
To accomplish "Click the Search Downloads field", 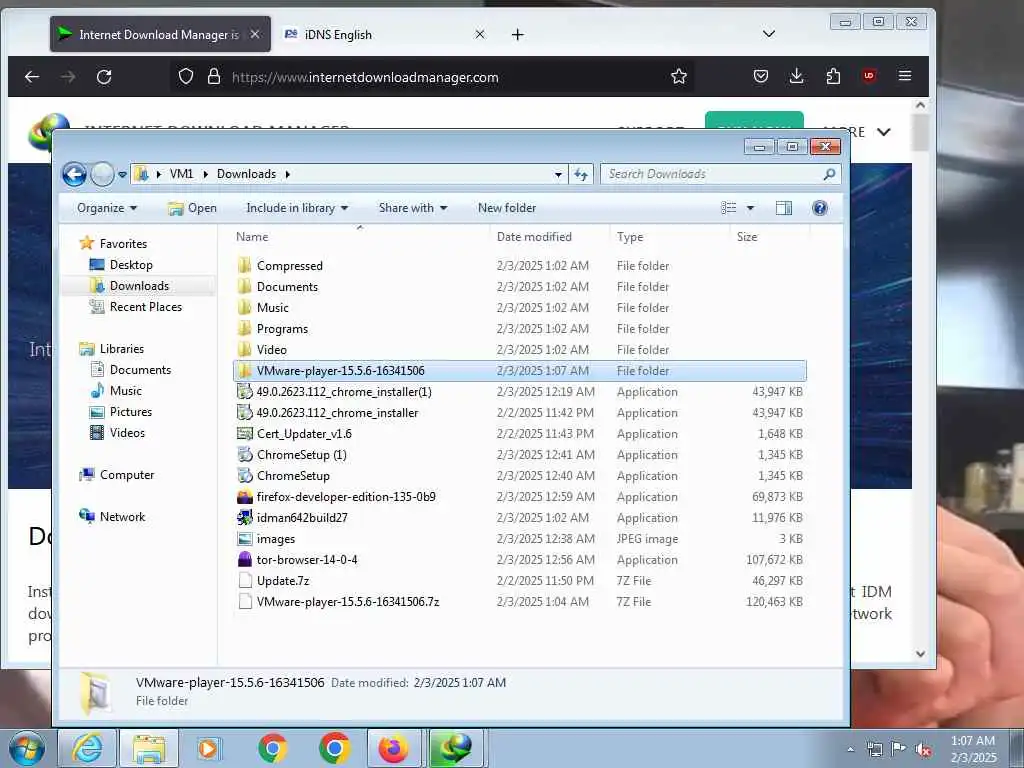I will [x=720, y=174].
